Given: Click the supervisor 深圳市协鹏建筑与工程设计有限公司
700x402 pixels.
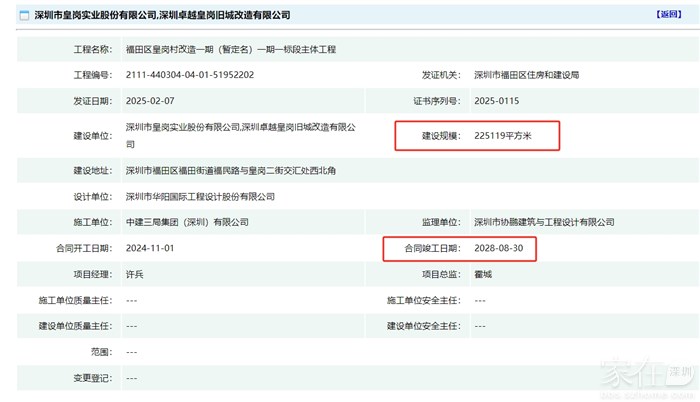Looking at the screenshot, I should pos(544,222).
